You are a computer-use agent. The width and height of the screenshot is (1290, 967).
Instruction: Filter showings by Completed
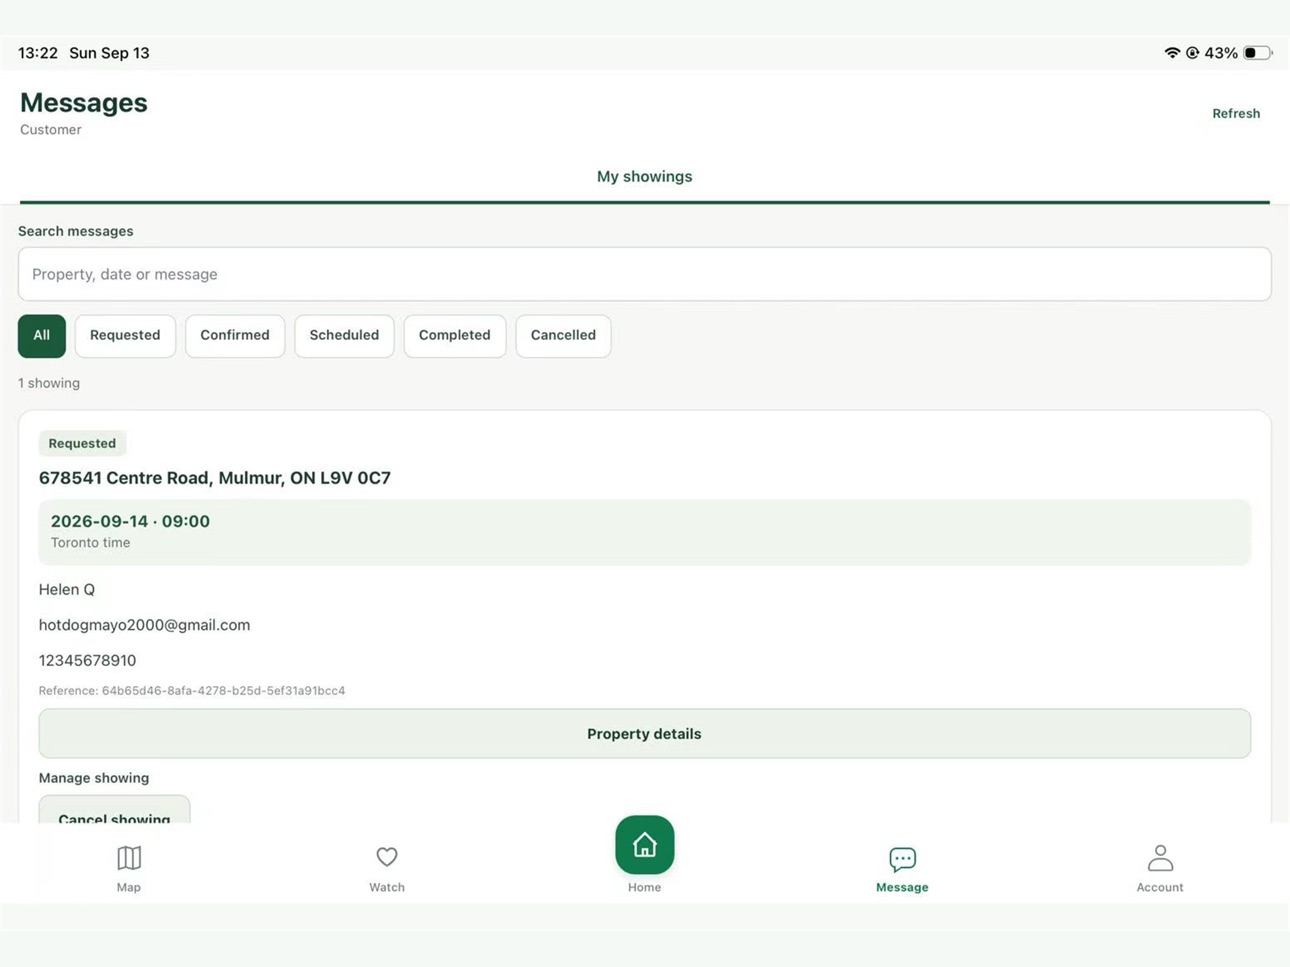[x=455, y=336]
